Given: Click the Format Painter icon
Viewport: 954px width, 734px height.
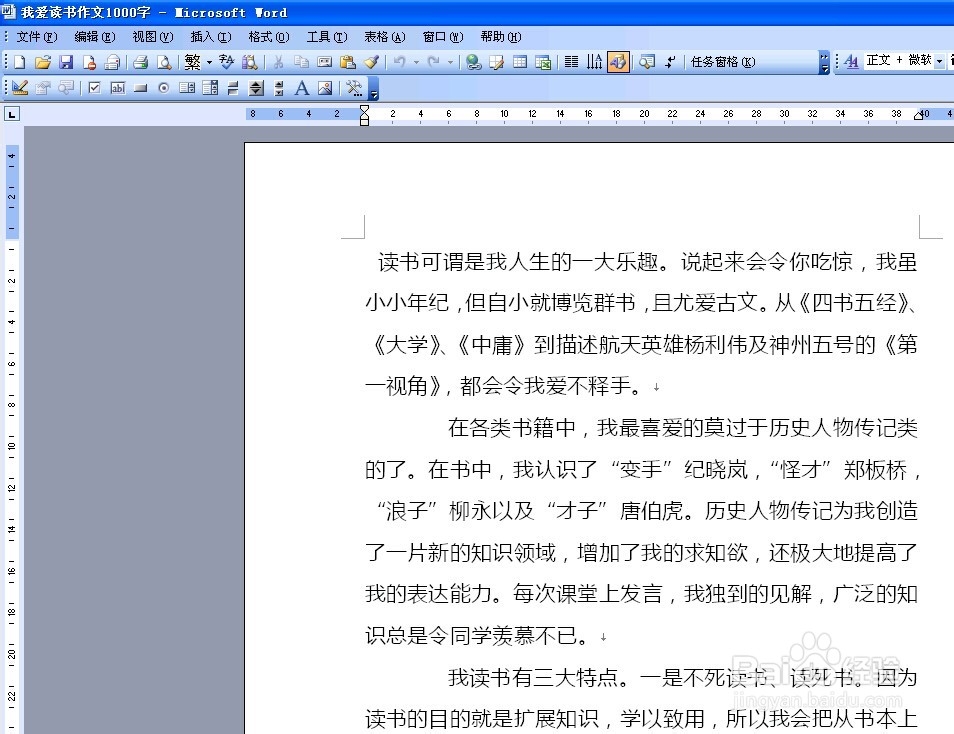Looking at the screenshot, I should click(371, 61).
